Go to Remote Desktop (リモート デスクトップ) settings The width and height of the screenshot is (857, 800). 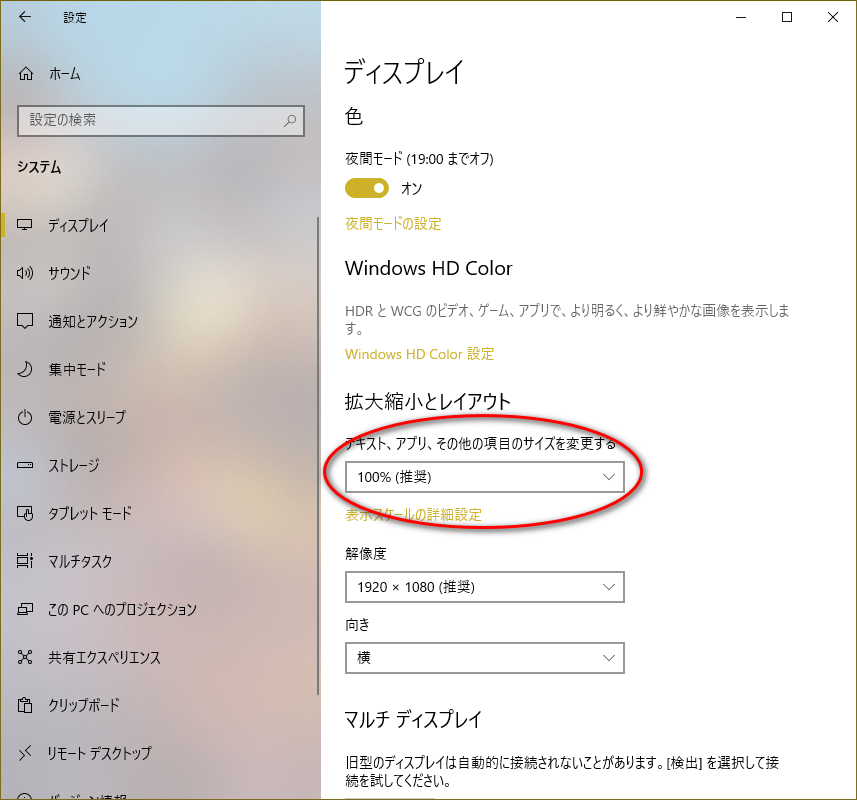[x=99, y=753]
